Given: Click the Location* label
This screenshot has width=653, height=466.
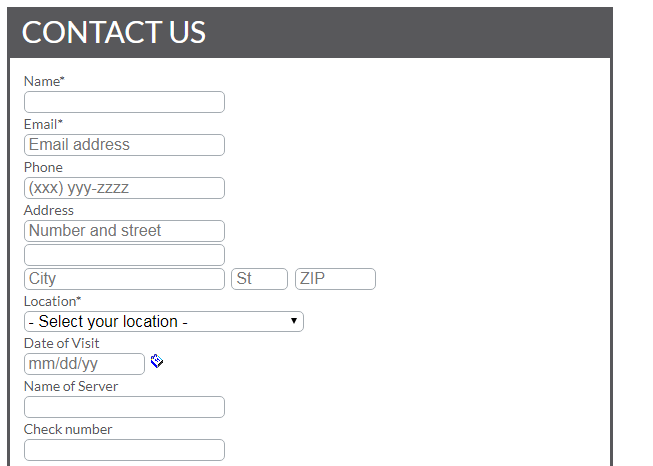Looking at the screenshot, I should (x=53, y=301).
